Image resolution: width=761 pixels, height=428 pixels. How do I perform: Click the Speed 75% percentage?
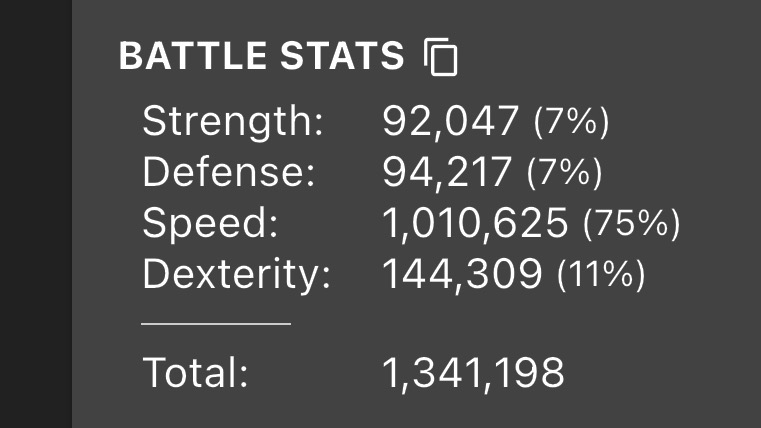[x=631, y=223]
